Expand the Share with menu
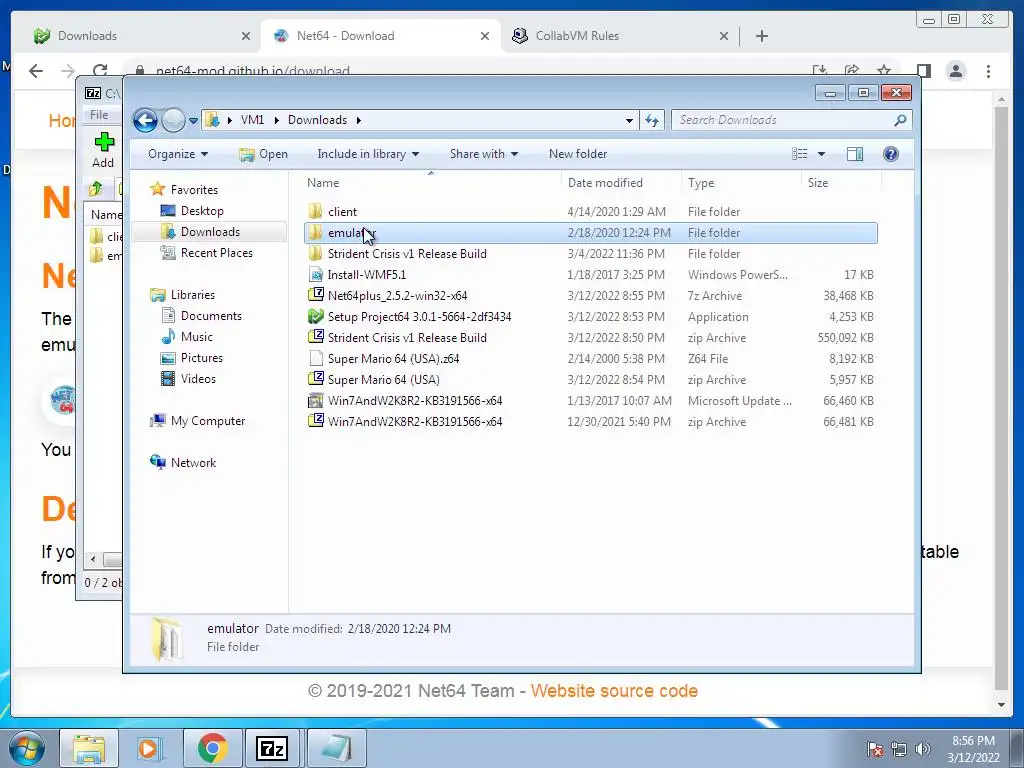The image size is (1024, 768). coord(483,154)
